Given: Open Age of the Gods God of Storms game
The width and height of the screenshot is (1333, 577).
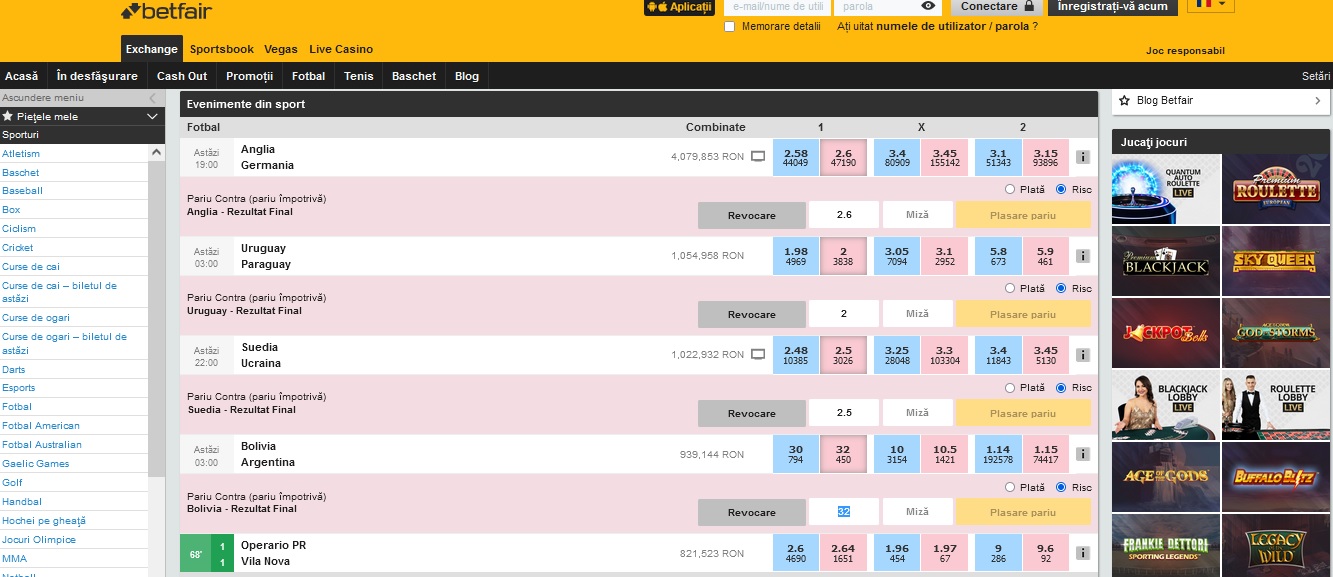Looking at the screenshot, I should [x=1276, y=333].
